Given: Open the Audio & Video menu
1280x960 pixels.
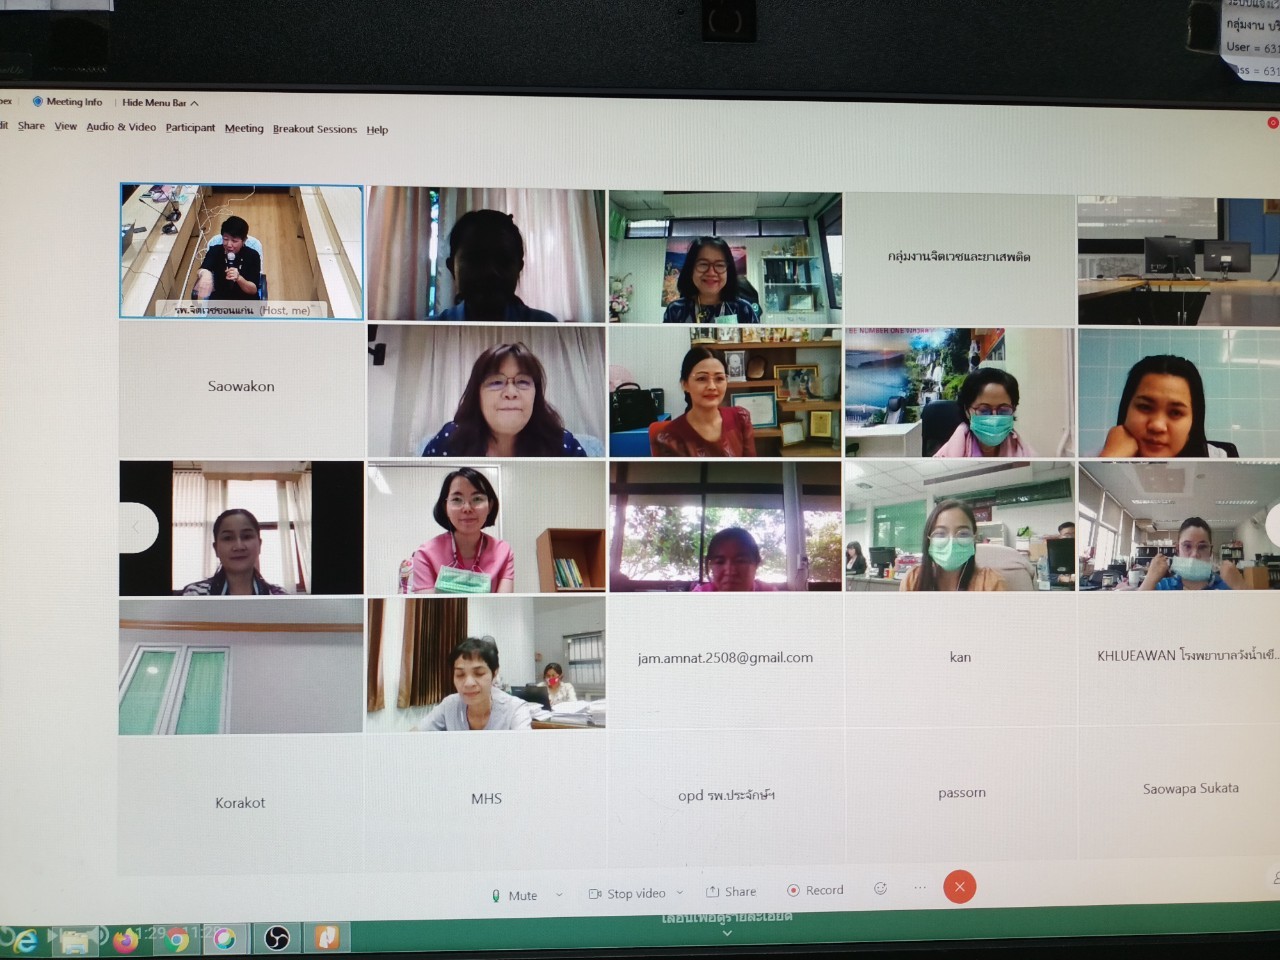Looking at the screenshot, I should (x=121, y=127).
